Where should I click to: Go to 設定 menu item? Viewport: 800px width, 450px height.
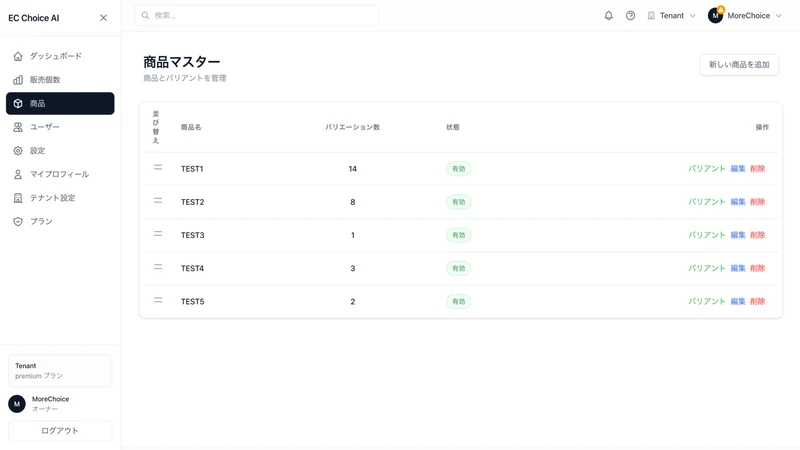coord(60,151)
